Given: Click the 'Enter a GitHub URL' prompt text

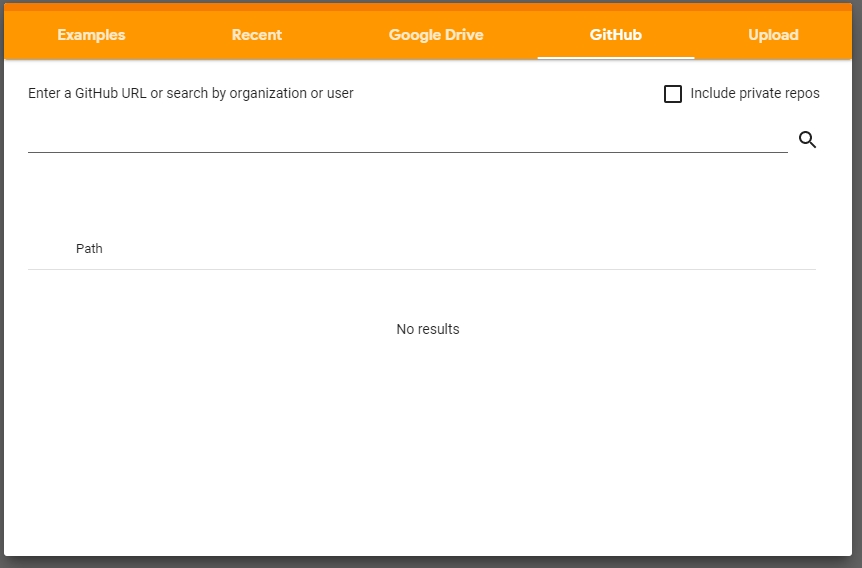Looking at the screenshot, I should click(x=191, y=94).
